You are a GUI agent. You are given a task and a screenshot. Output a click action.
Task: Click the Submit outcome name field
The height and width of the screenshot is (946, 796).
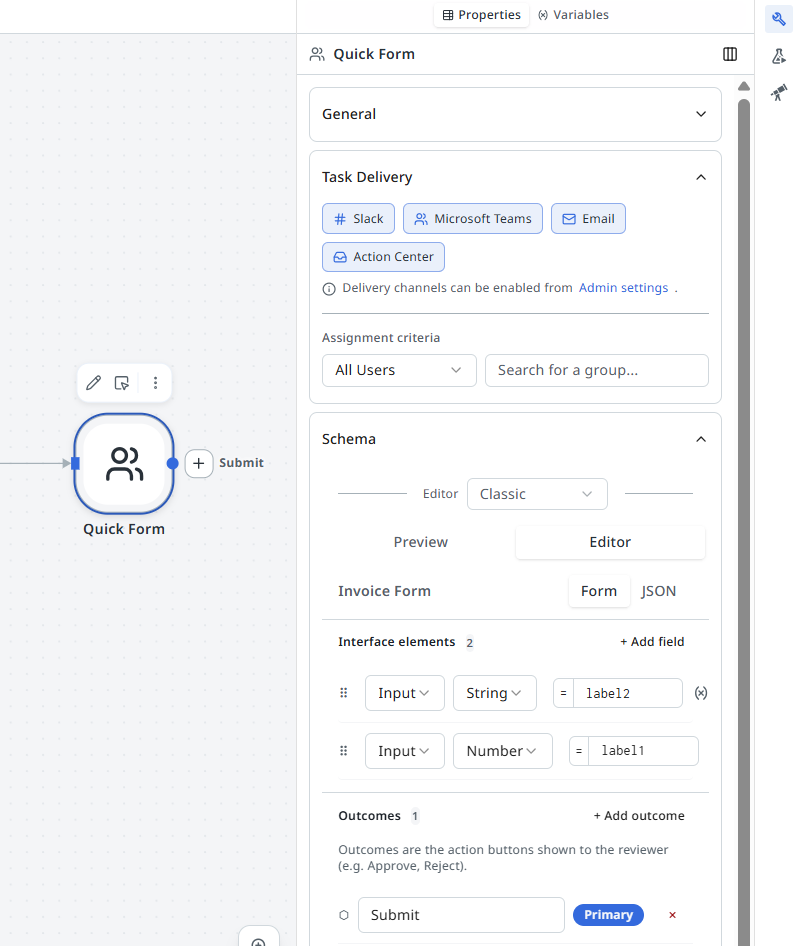461,915
